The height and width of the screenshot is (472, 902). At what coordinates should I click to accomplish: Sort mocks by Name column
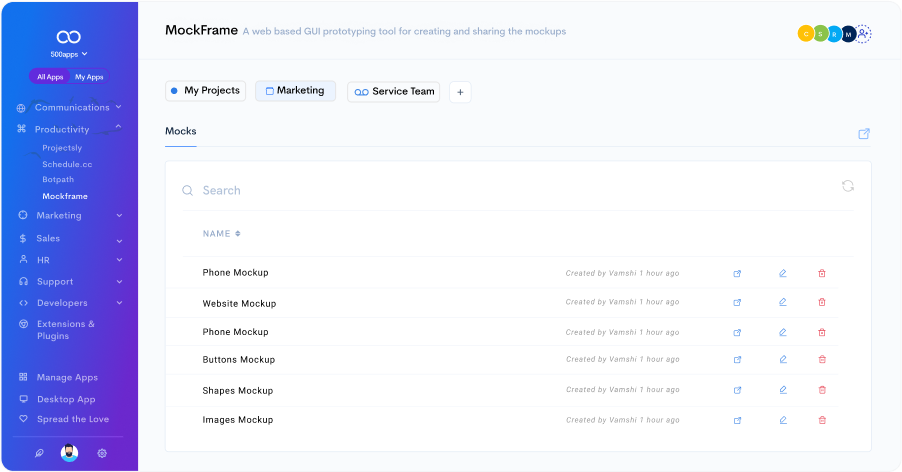coord(221,234)
